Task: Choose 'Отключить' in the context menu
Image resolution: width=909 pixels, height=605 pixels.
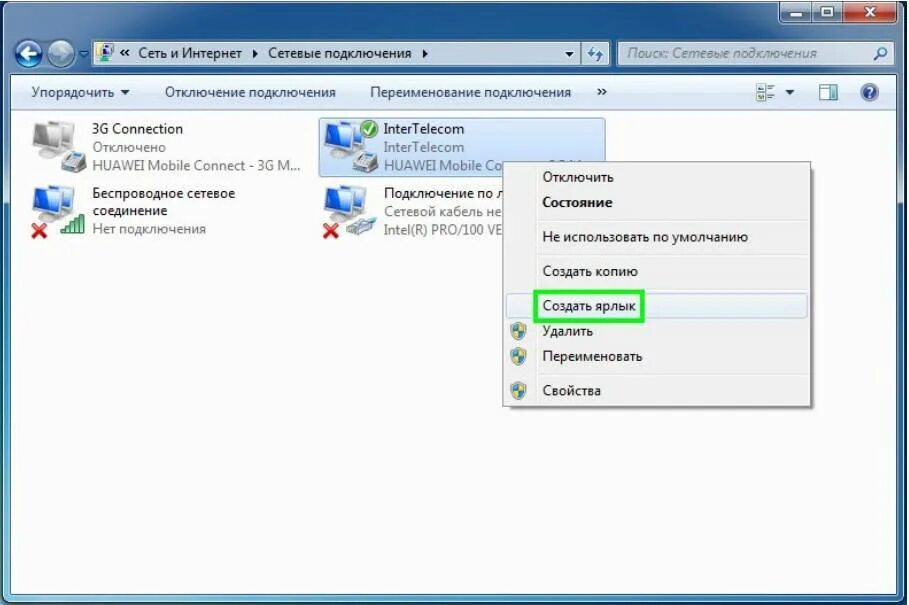Action: point(657,177)
